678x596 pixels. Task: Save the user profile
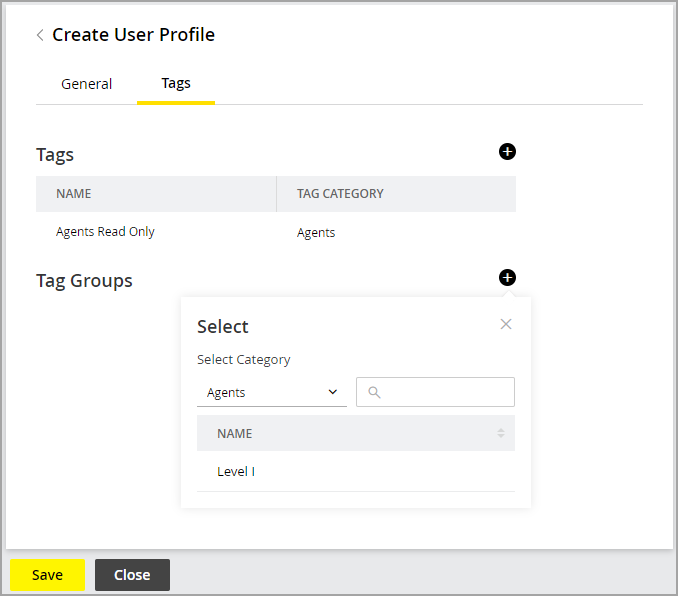tap(48, 575)
